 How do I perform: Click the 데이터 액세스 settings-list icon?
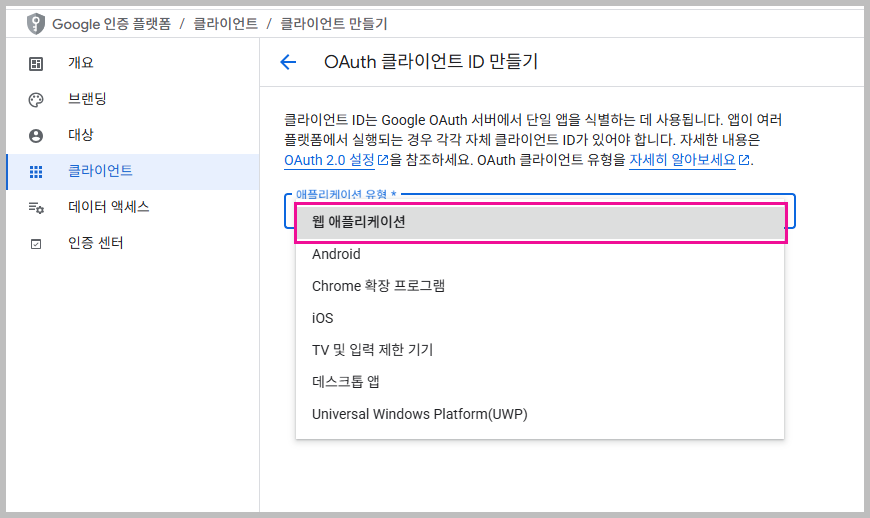[36, 208]
